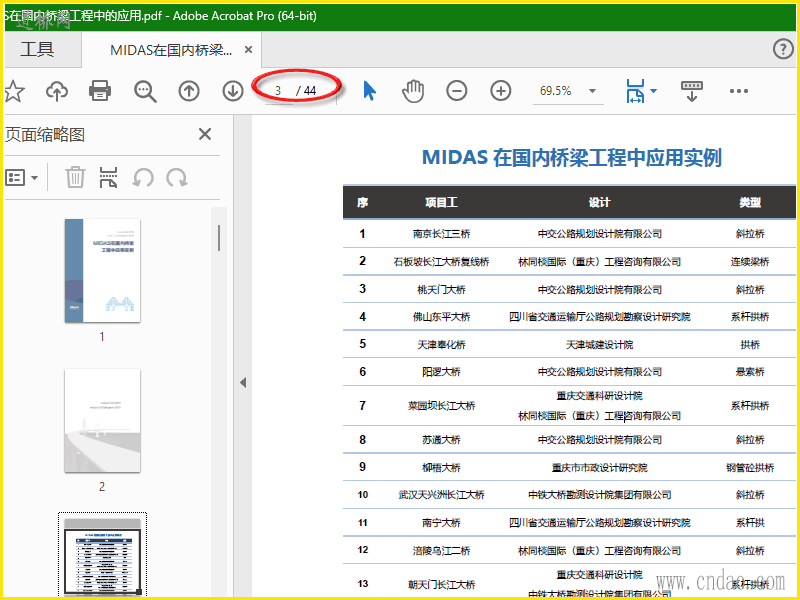The height and width of the screenshot is (600, 800).
Task: Click 悬索桥 type cell
Action: [x=750, y=372]
